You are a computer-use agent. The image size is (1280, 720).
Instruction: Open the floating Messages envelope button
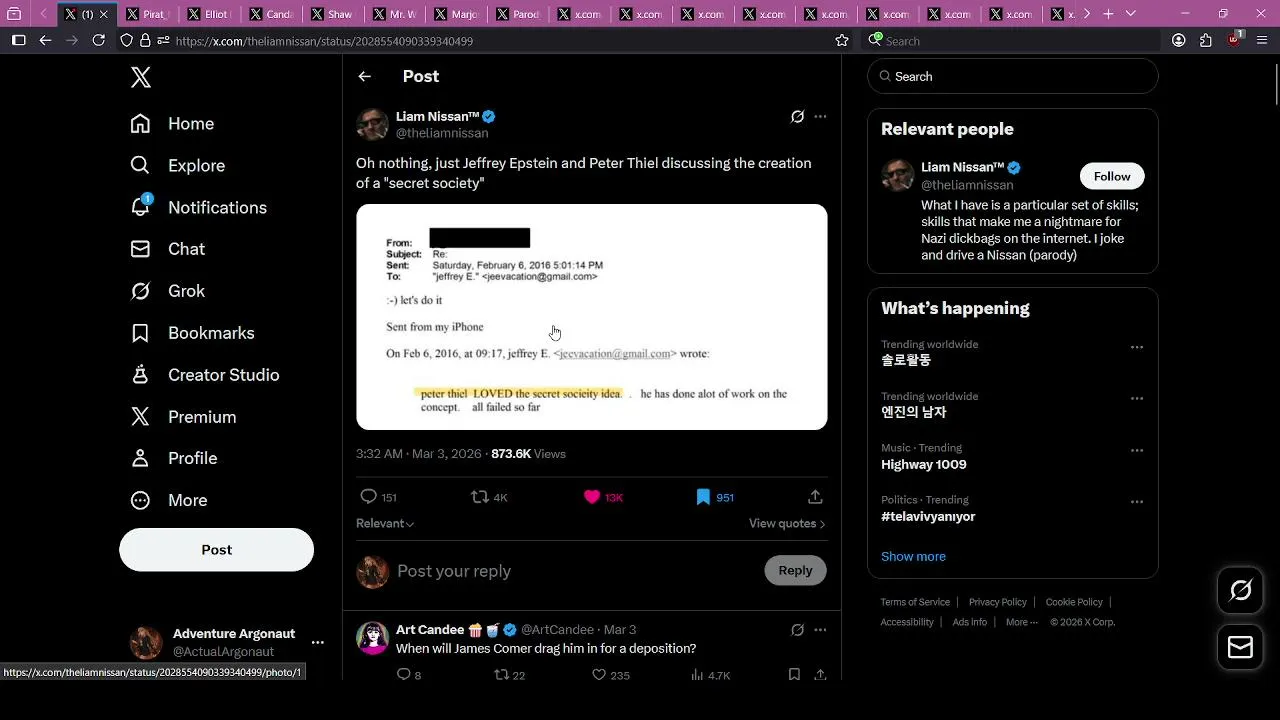pyautogui.click(x=1241, y=648)
